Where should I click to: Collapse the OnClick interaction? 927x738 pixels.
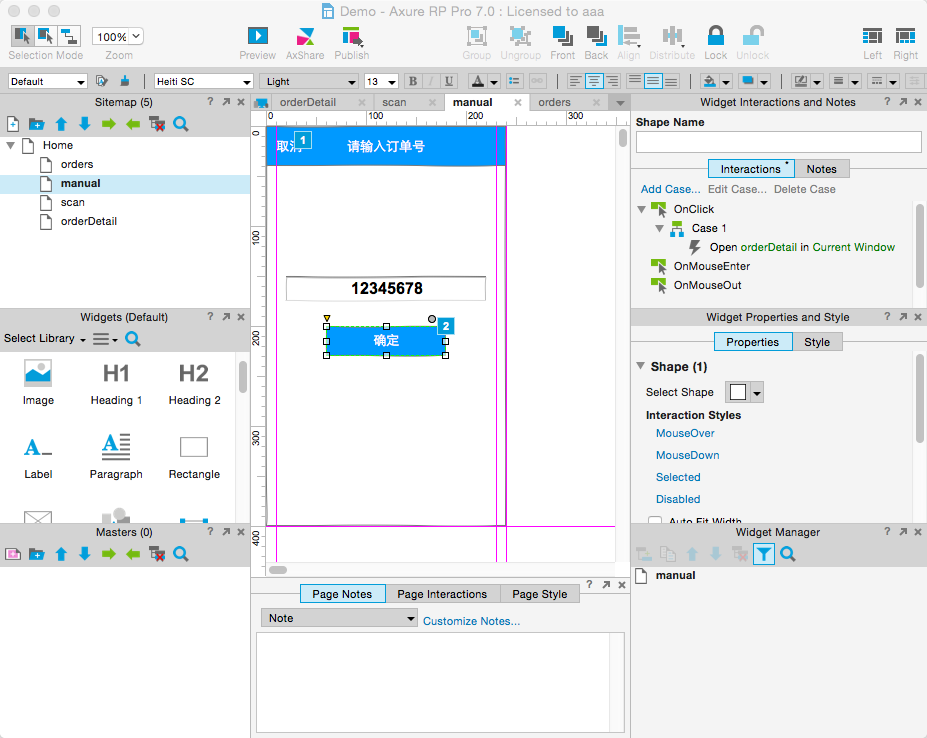pyautogui.click(x=642, y=209)
